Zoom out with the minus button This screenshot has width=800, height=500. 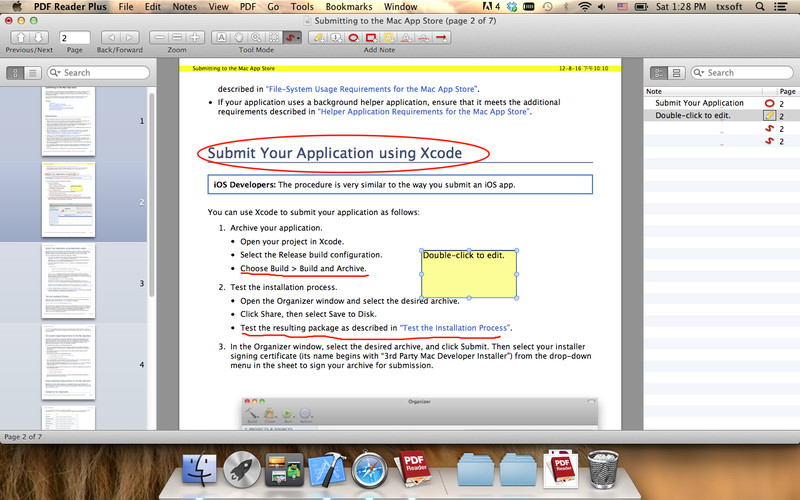coord(159,37)
